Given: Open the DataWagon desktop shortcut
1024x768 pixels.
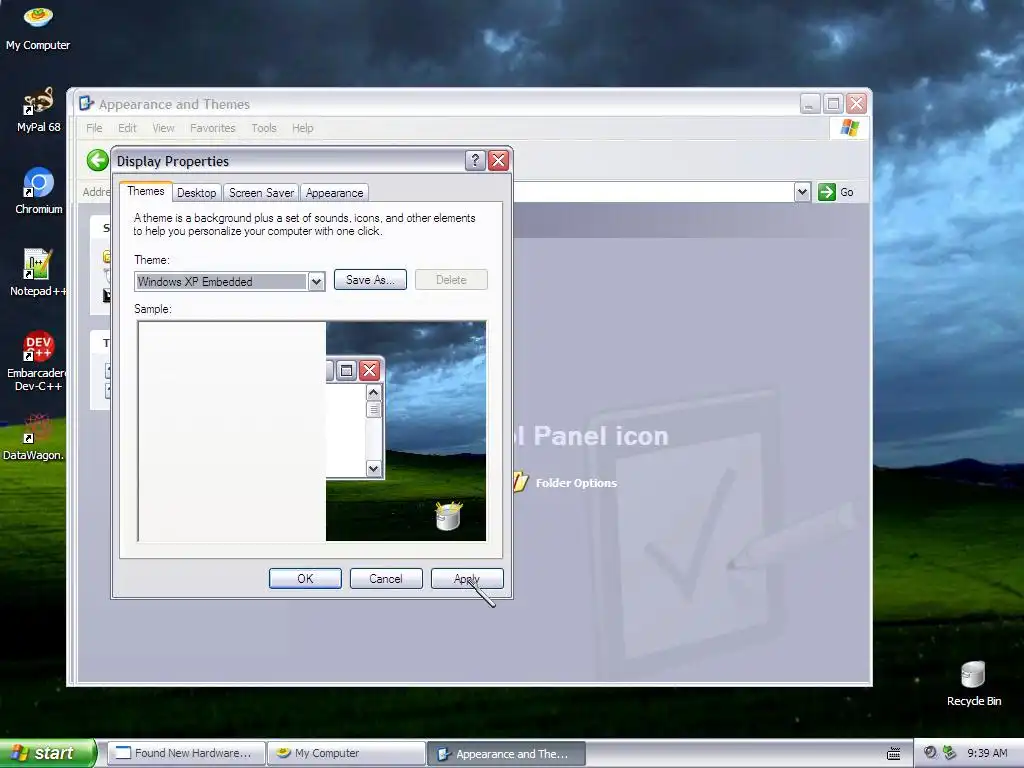Looking at the screenshot, I should [x=34, y=436].
